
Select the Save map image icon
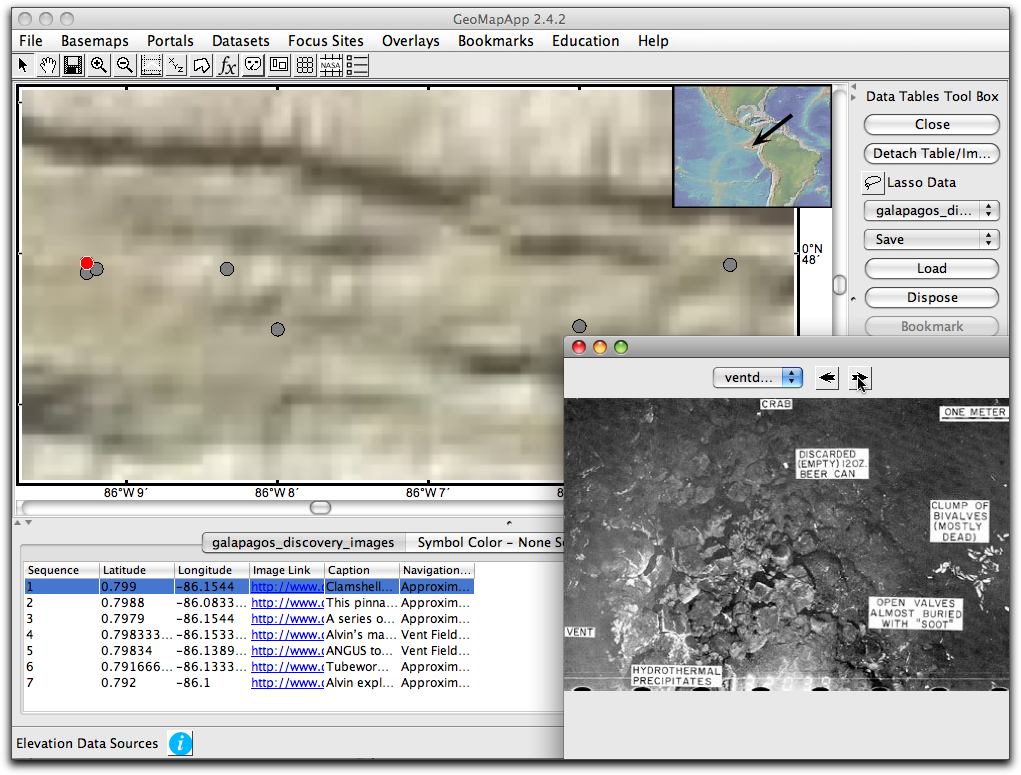coord(73,64)
